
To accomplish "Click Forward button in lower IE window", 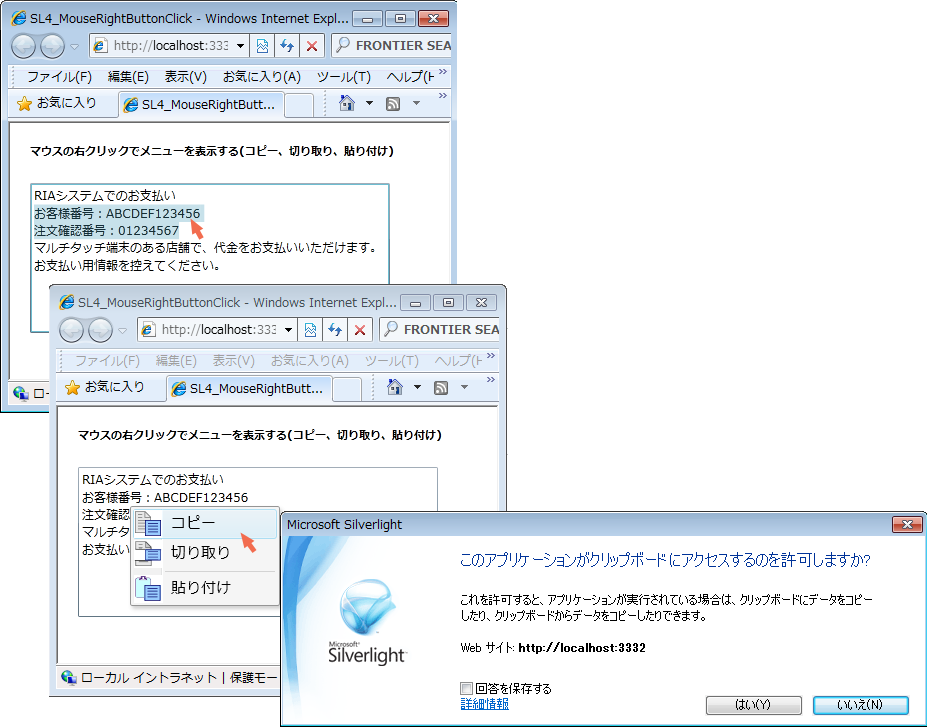I will coord(100,330).
